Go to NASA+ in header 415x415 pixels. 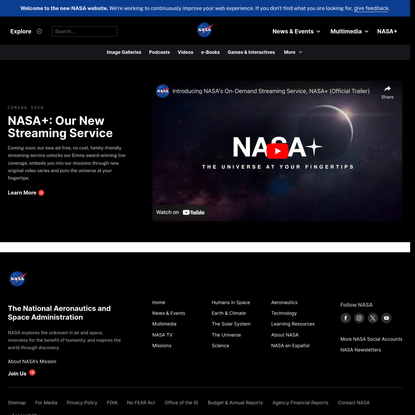pos(387,31)
